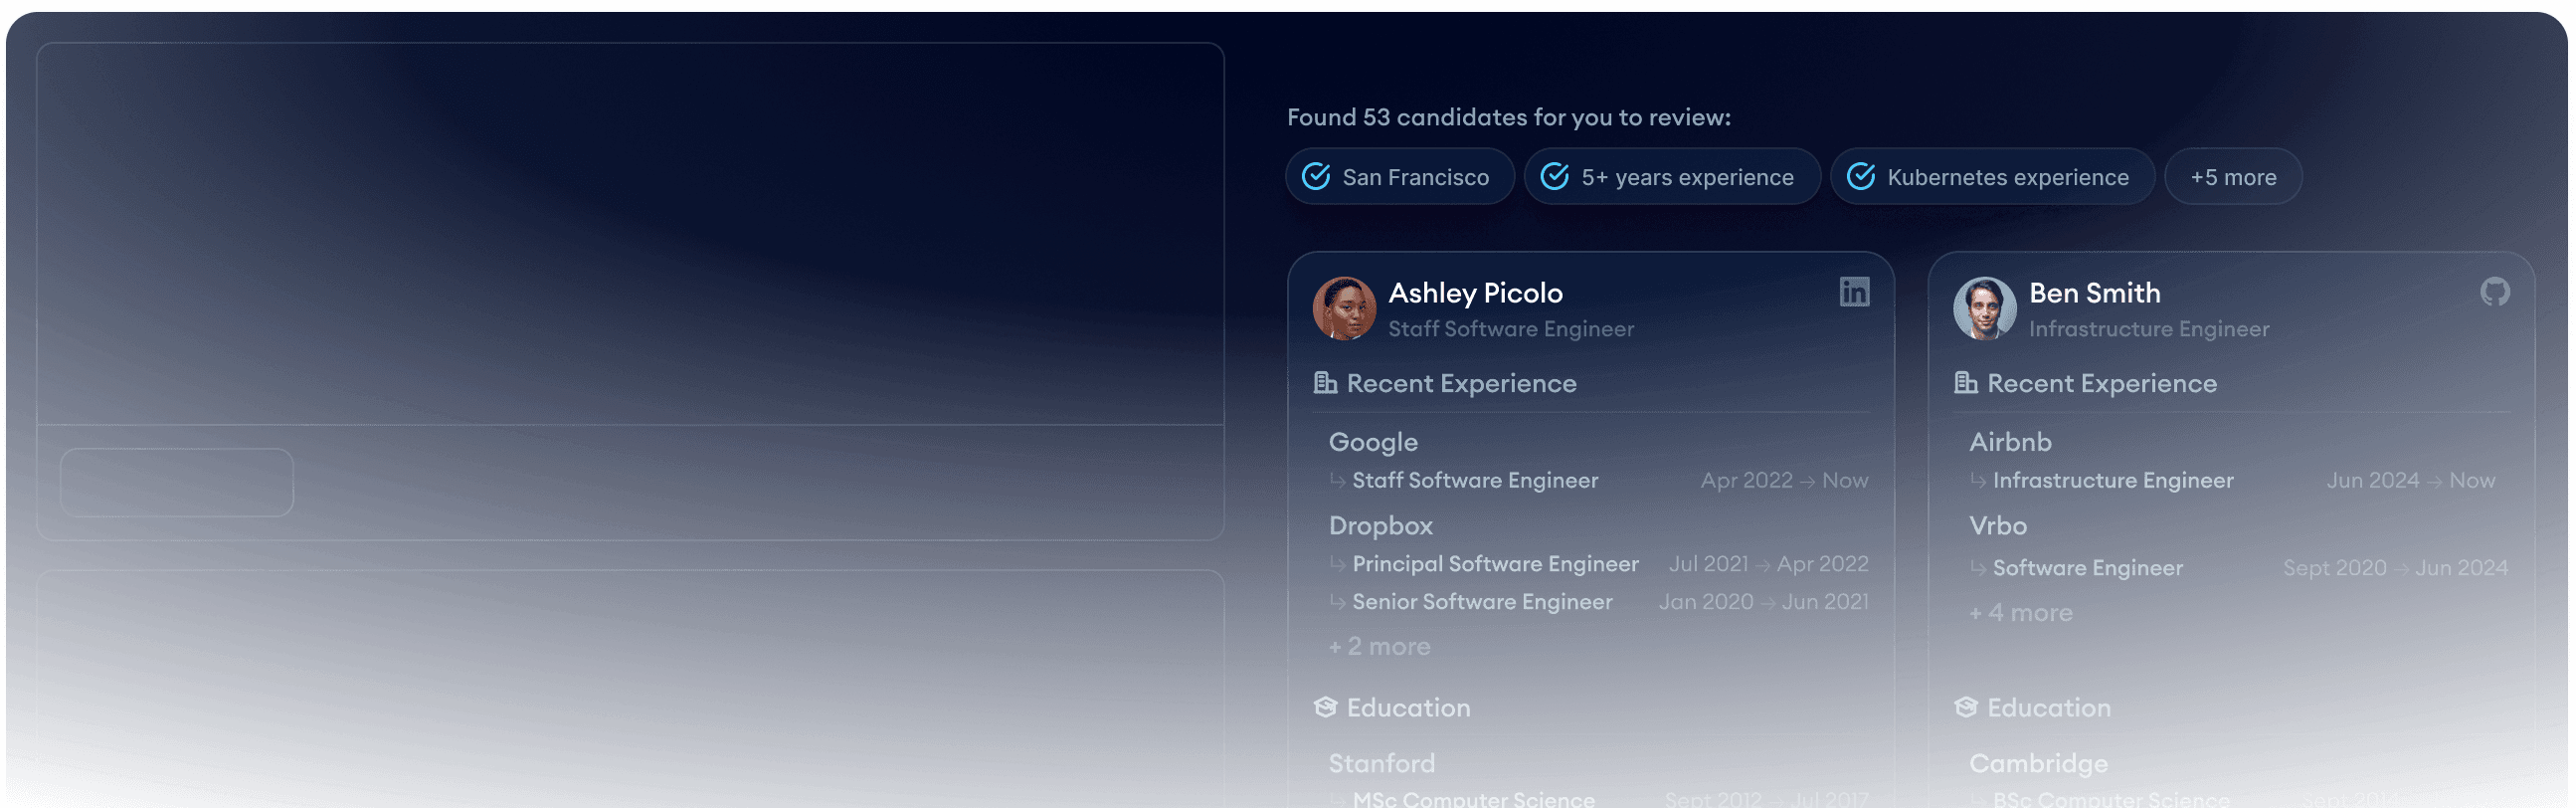
Task: Click the Apr 2022 → Now date range
Action: [1784, 481]
